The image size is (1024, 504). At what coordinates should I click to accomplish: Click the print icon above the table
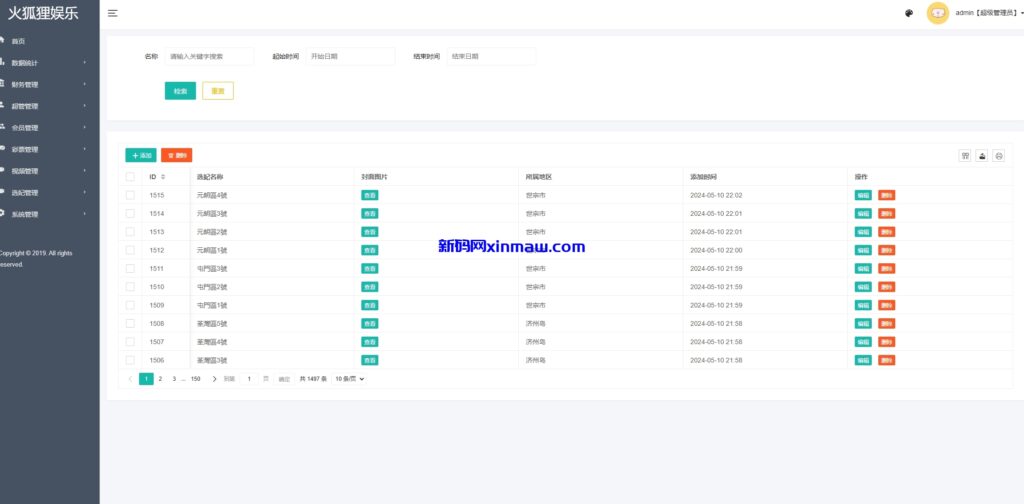click(998, 156)
